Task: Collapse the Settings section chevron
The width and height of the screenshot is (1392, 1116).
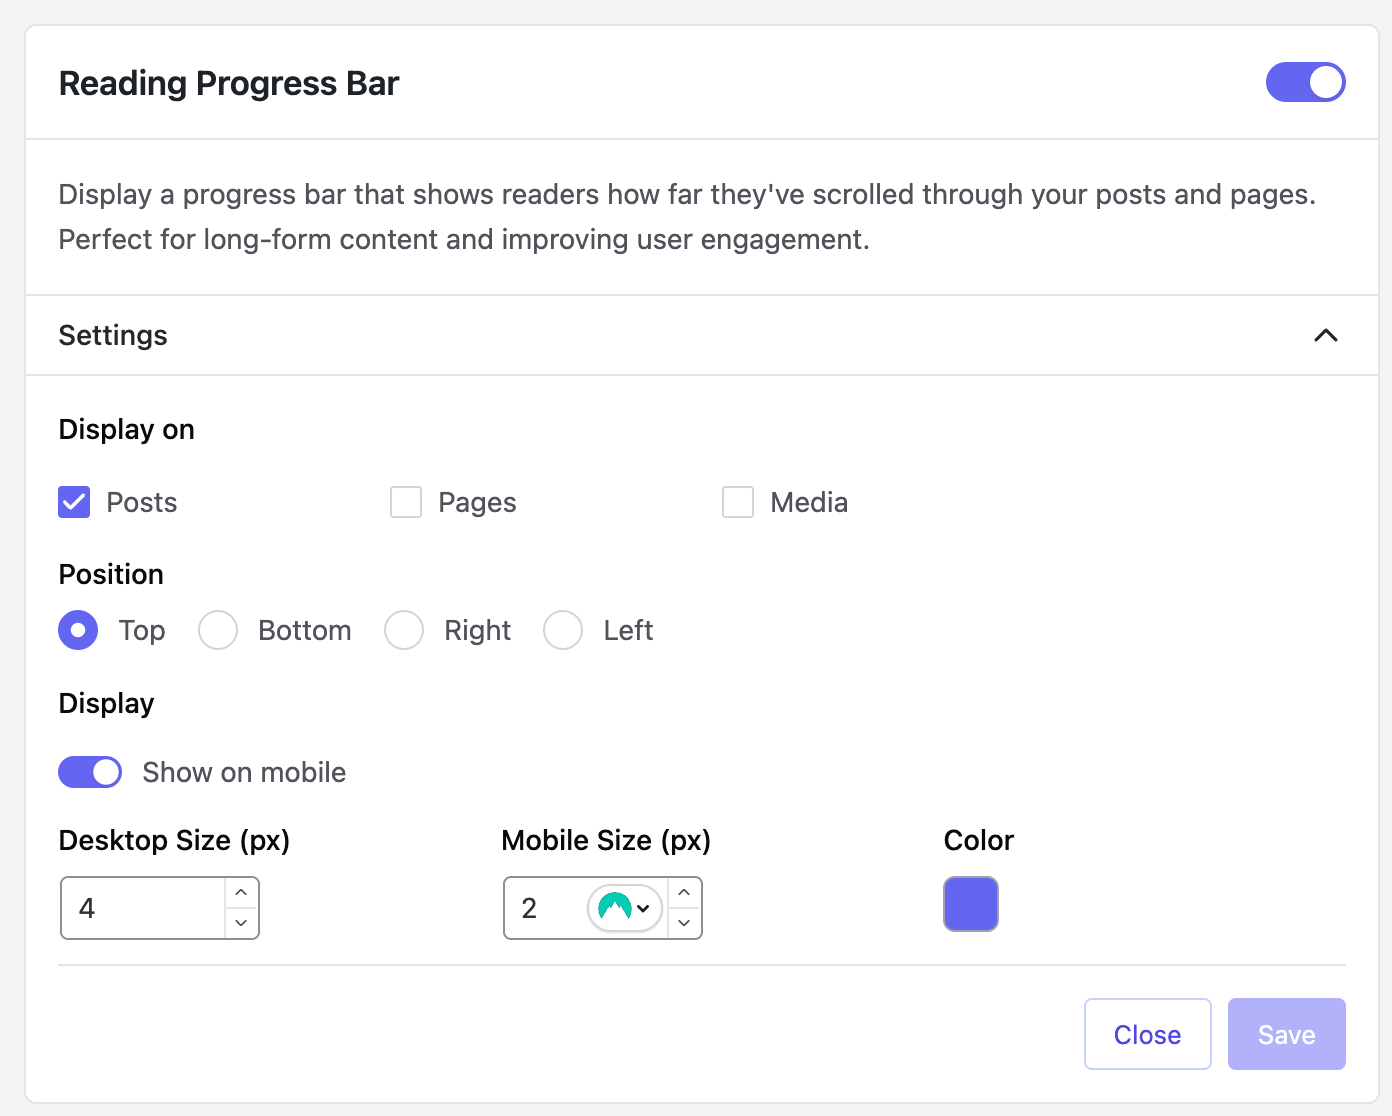Action: (x=1325, y=336)
